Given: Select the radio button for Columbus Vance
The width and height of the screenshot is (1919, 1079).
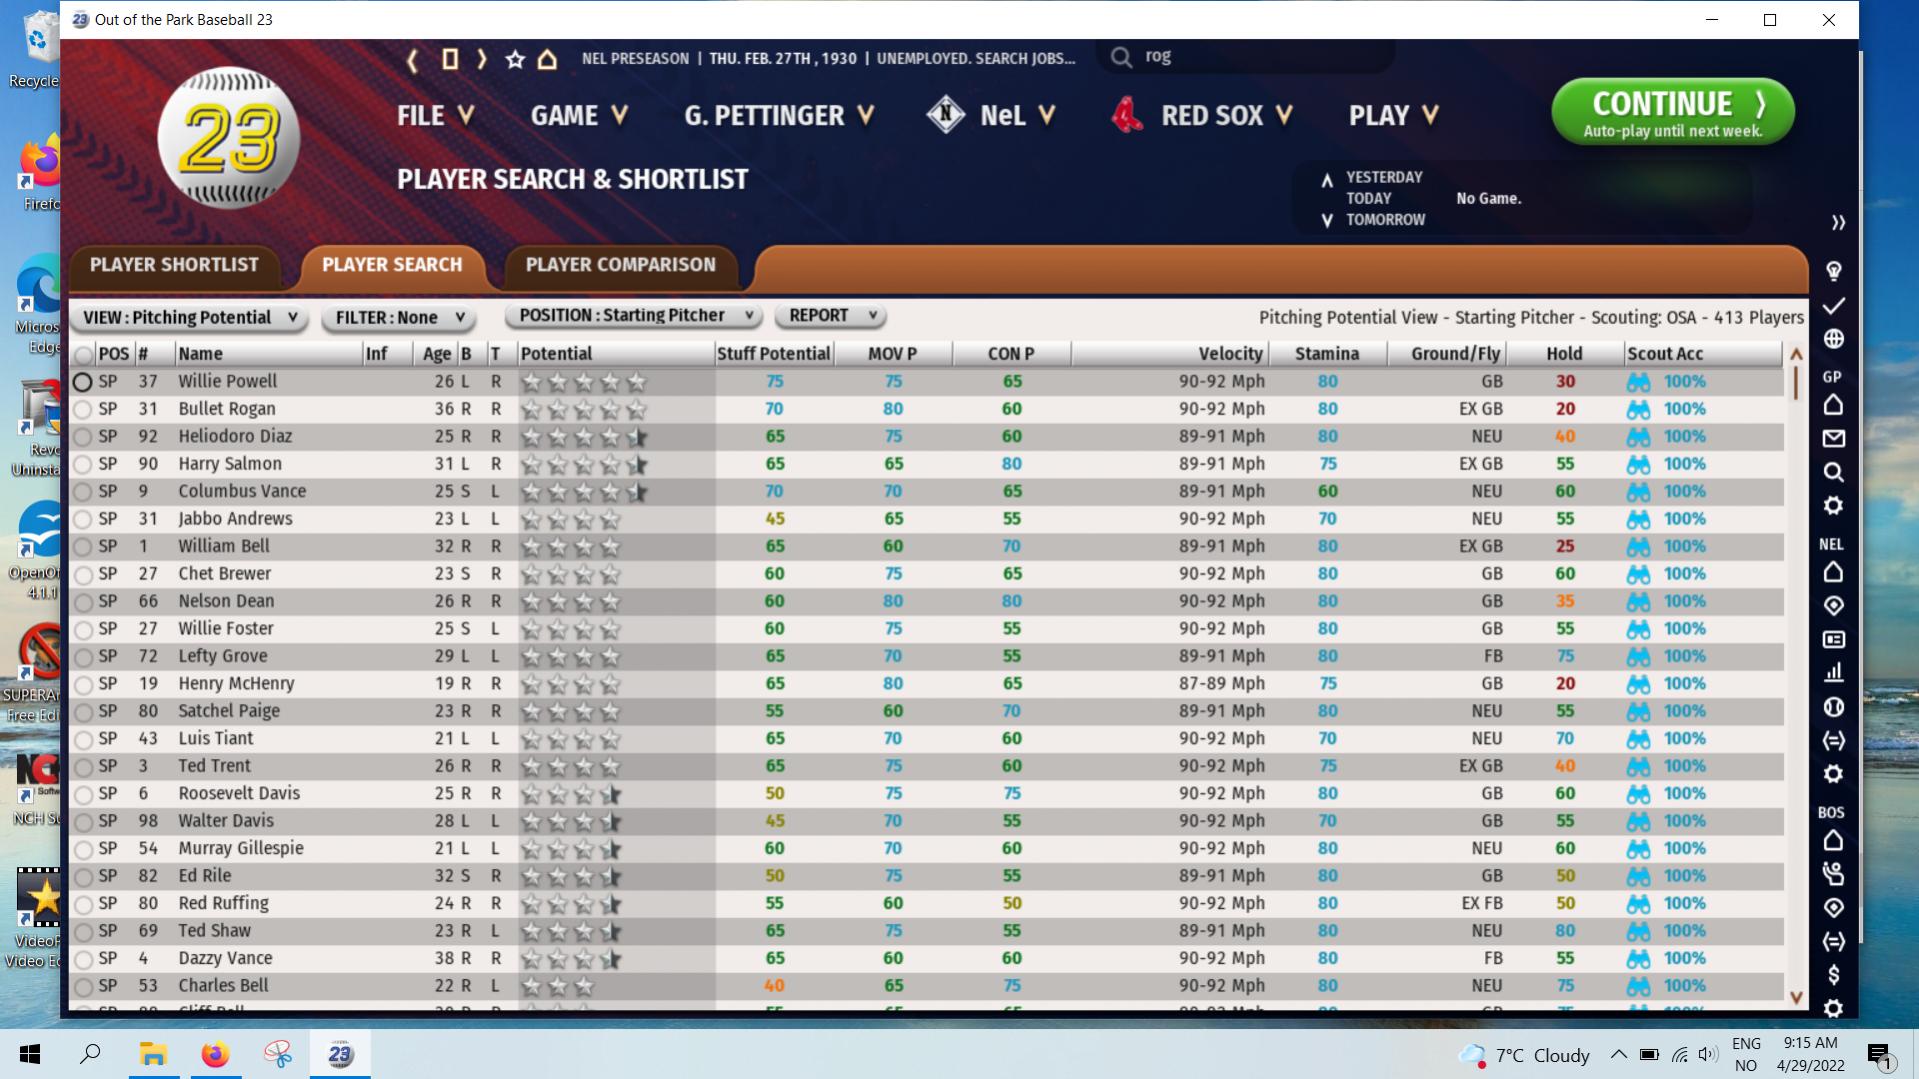Looking at the screenshot, I should tap(83, 492).
